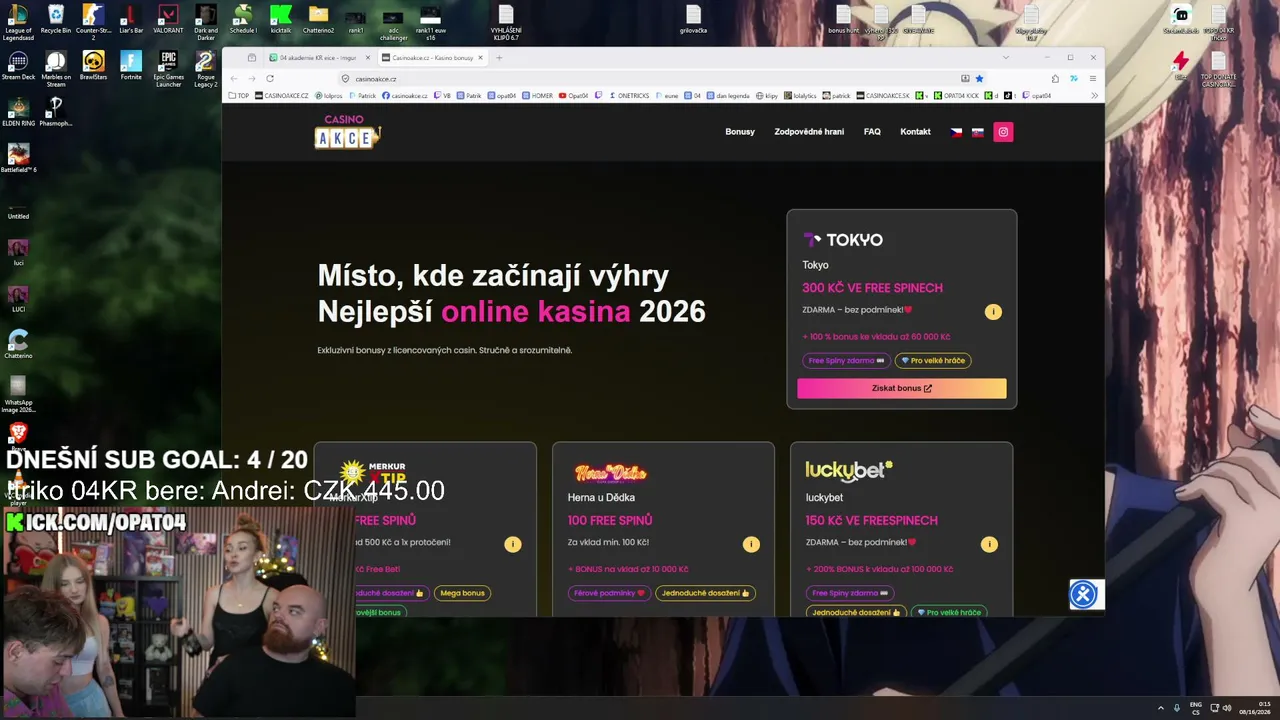The width and height of the screenshot is (1280, 720).
Task: Open the FAQ navigation item
Action: [872, 132]
